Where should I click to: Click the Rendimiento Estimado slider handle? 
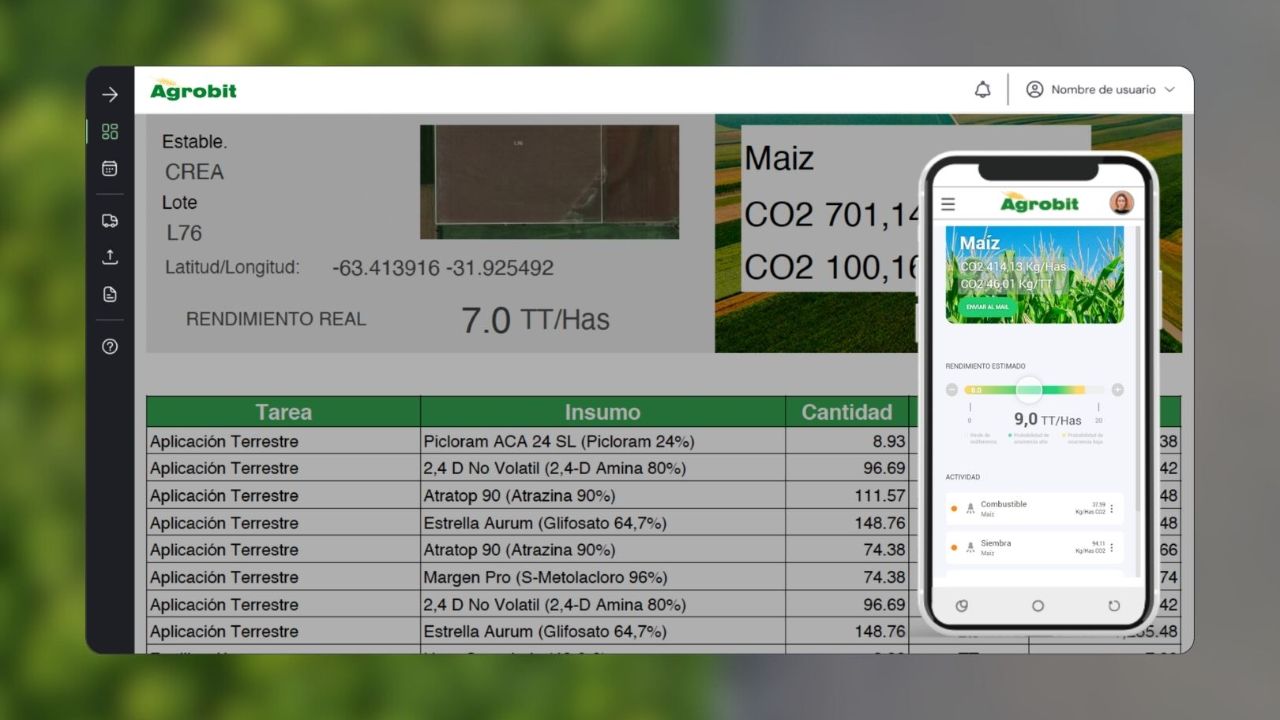[1029, 390]
